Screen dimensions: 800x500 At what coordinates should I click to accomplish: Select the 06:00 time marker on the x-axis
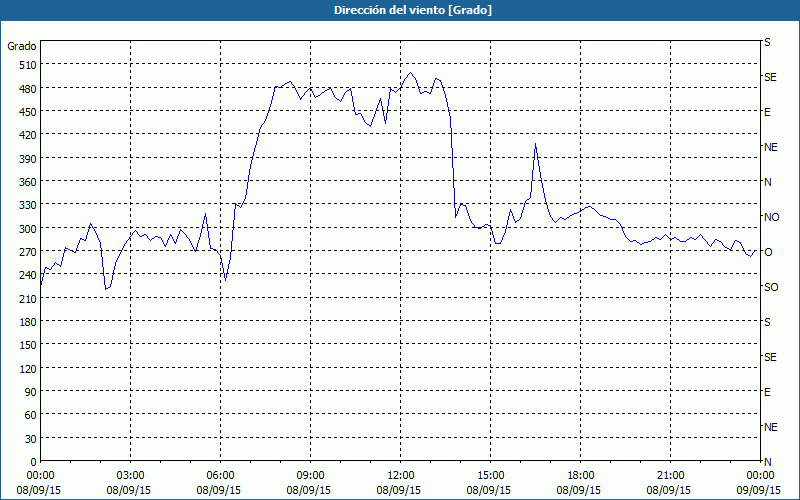pos(220,475)
